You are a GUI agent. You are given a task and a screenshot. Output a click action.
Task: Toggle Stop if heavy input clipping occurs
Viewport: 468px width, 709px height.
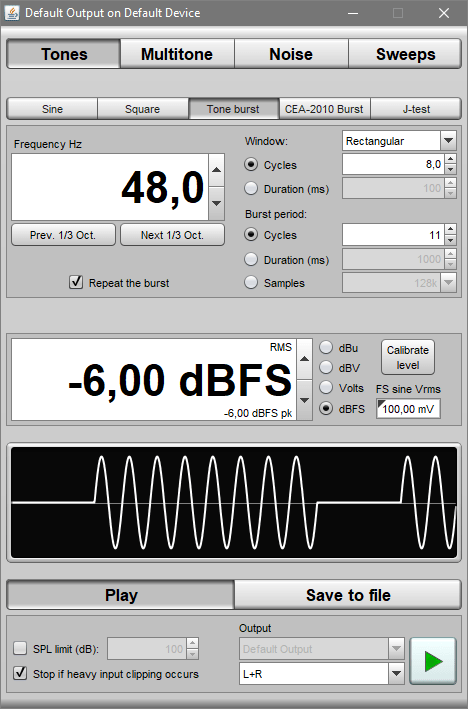[x=20, y=673]
